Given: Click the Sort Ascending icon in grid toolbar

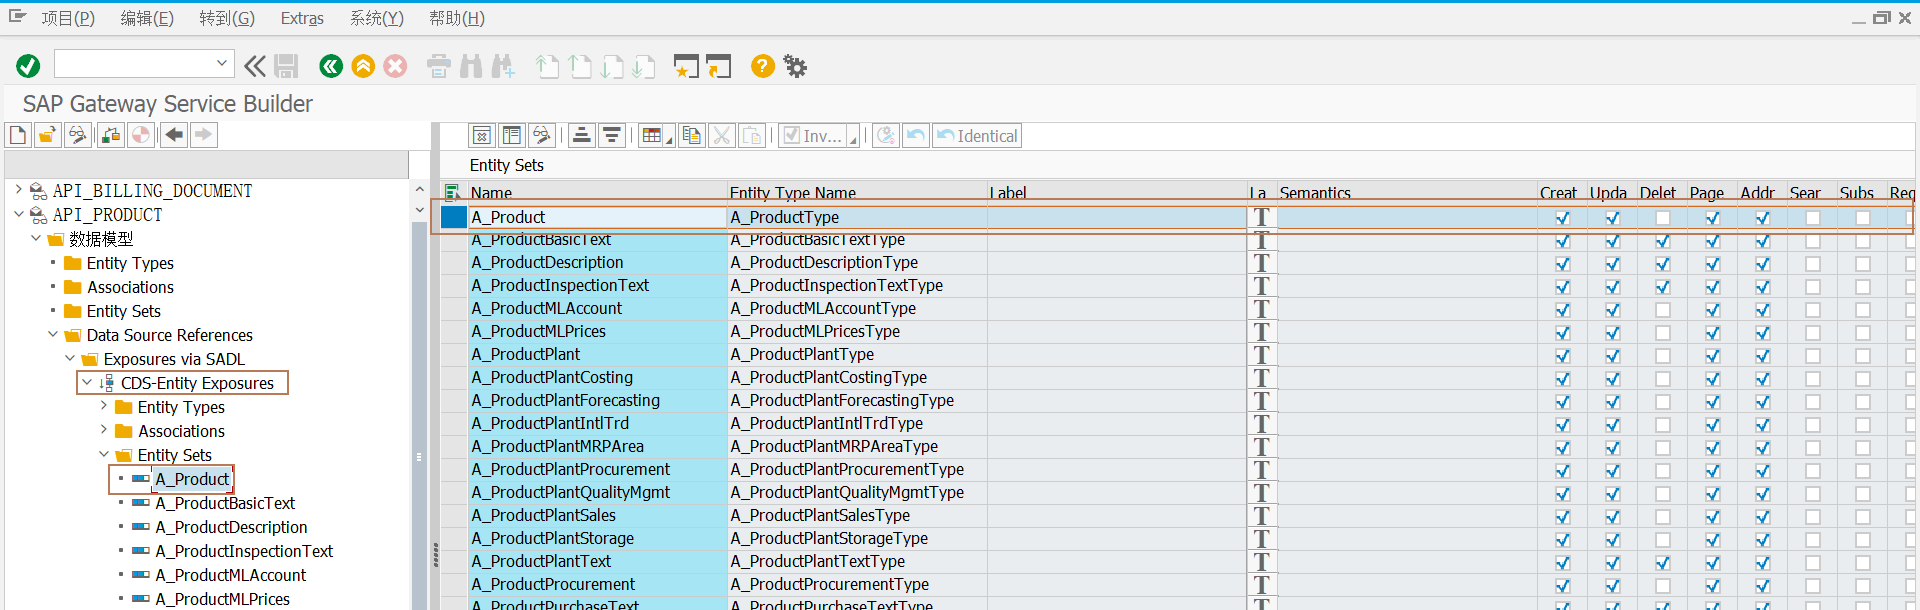Looking at the screenshot, I should [x=582, y=136].
